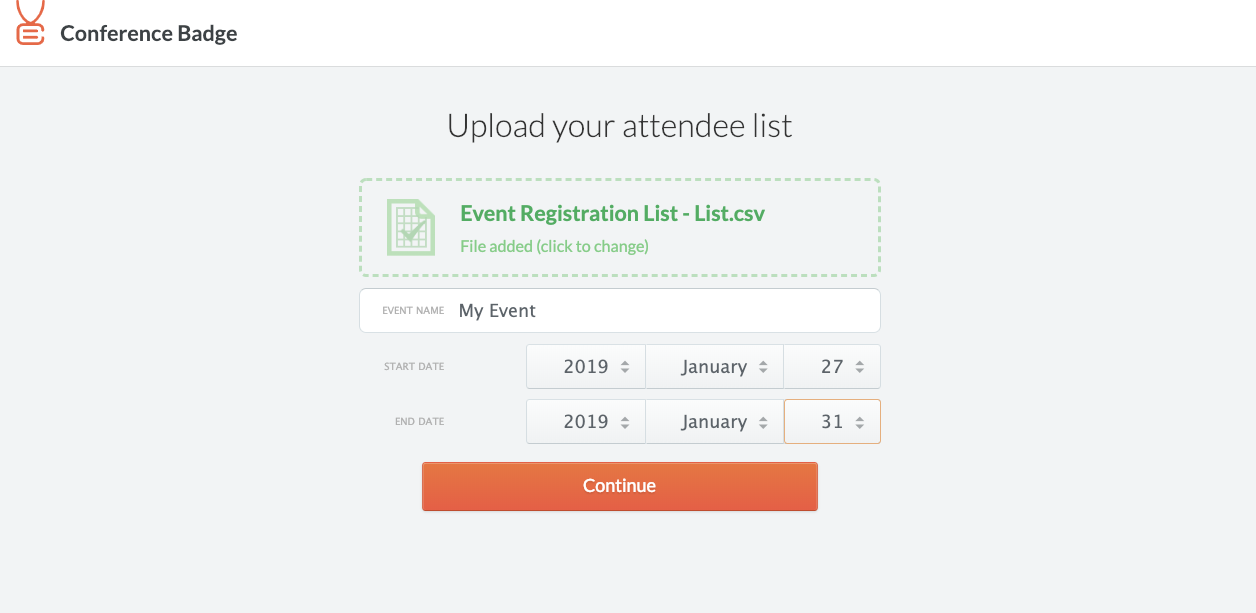This screenshot has height=613, width=1256.
Task: Click the up-down arrows beside start day 27
Action: coord(859,367)
